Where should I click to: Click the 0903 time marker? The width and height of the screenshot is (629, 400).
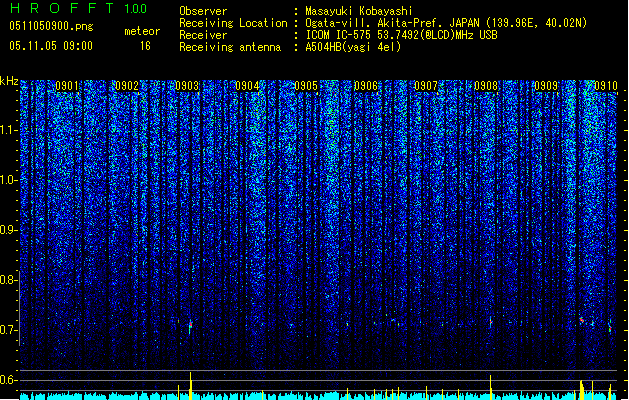pyautogui.click(x=187, y=86)
